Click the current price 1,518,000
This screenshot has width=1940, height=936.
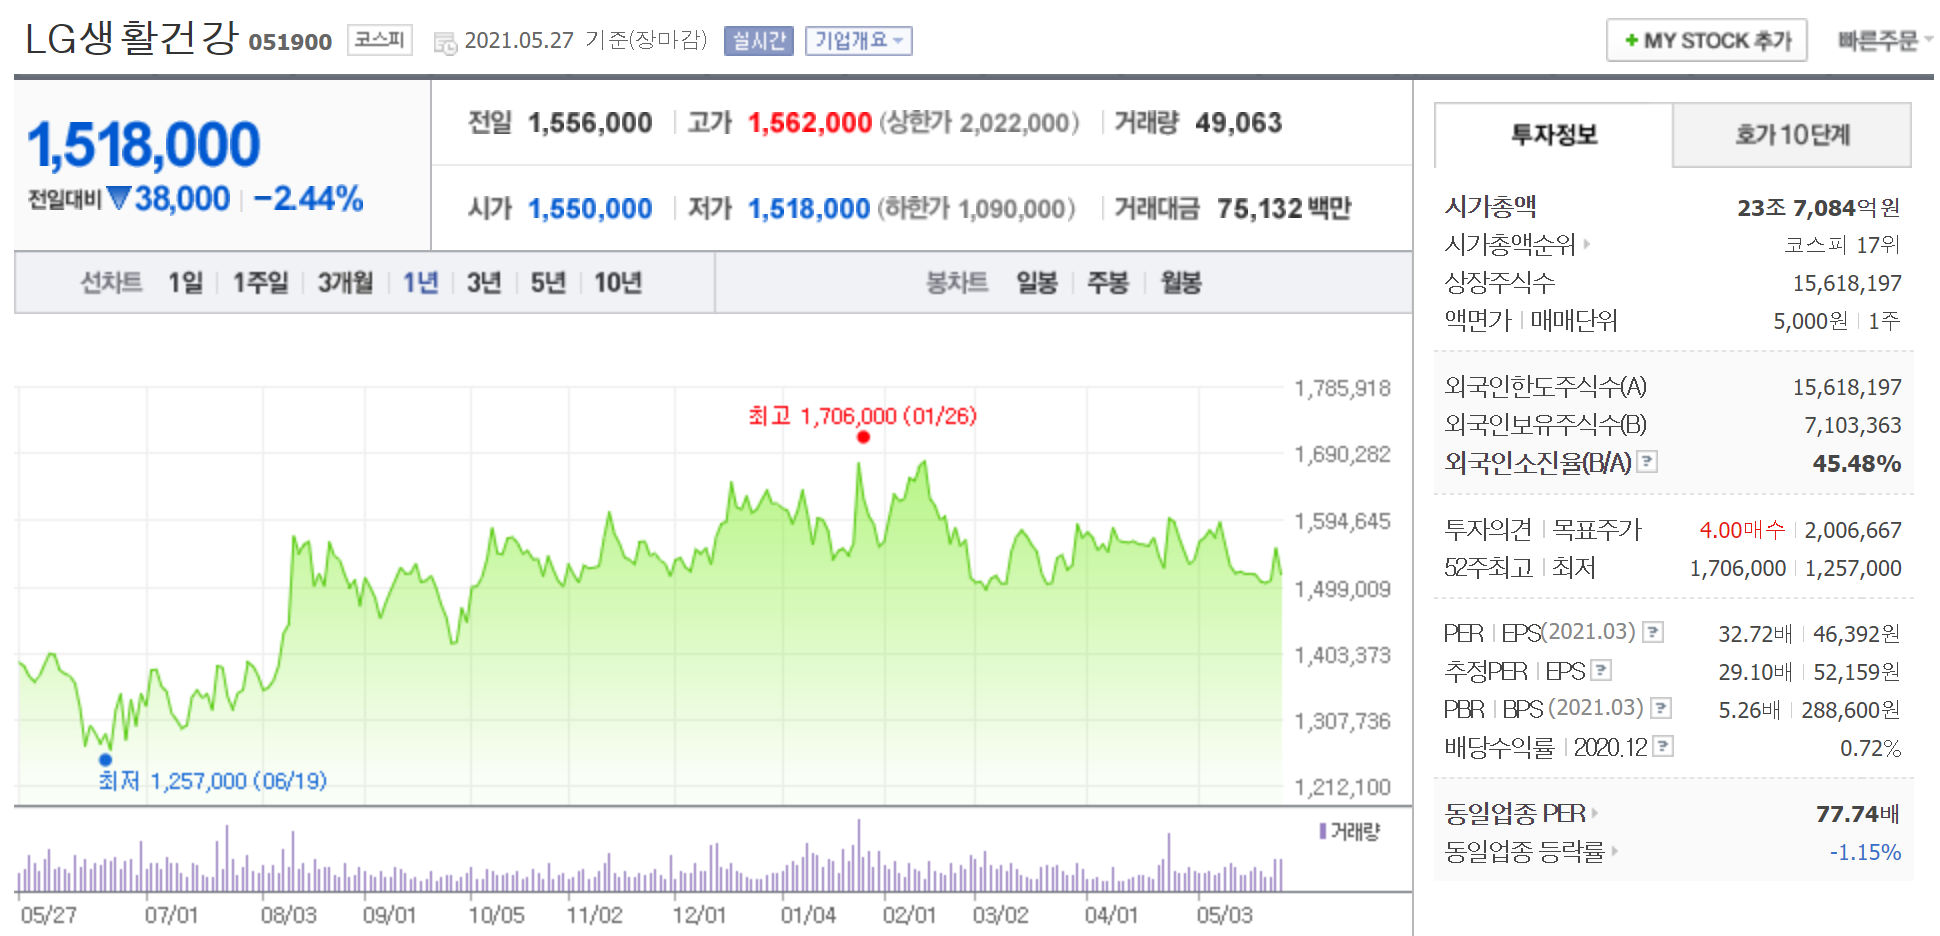(x=144, y=144)
